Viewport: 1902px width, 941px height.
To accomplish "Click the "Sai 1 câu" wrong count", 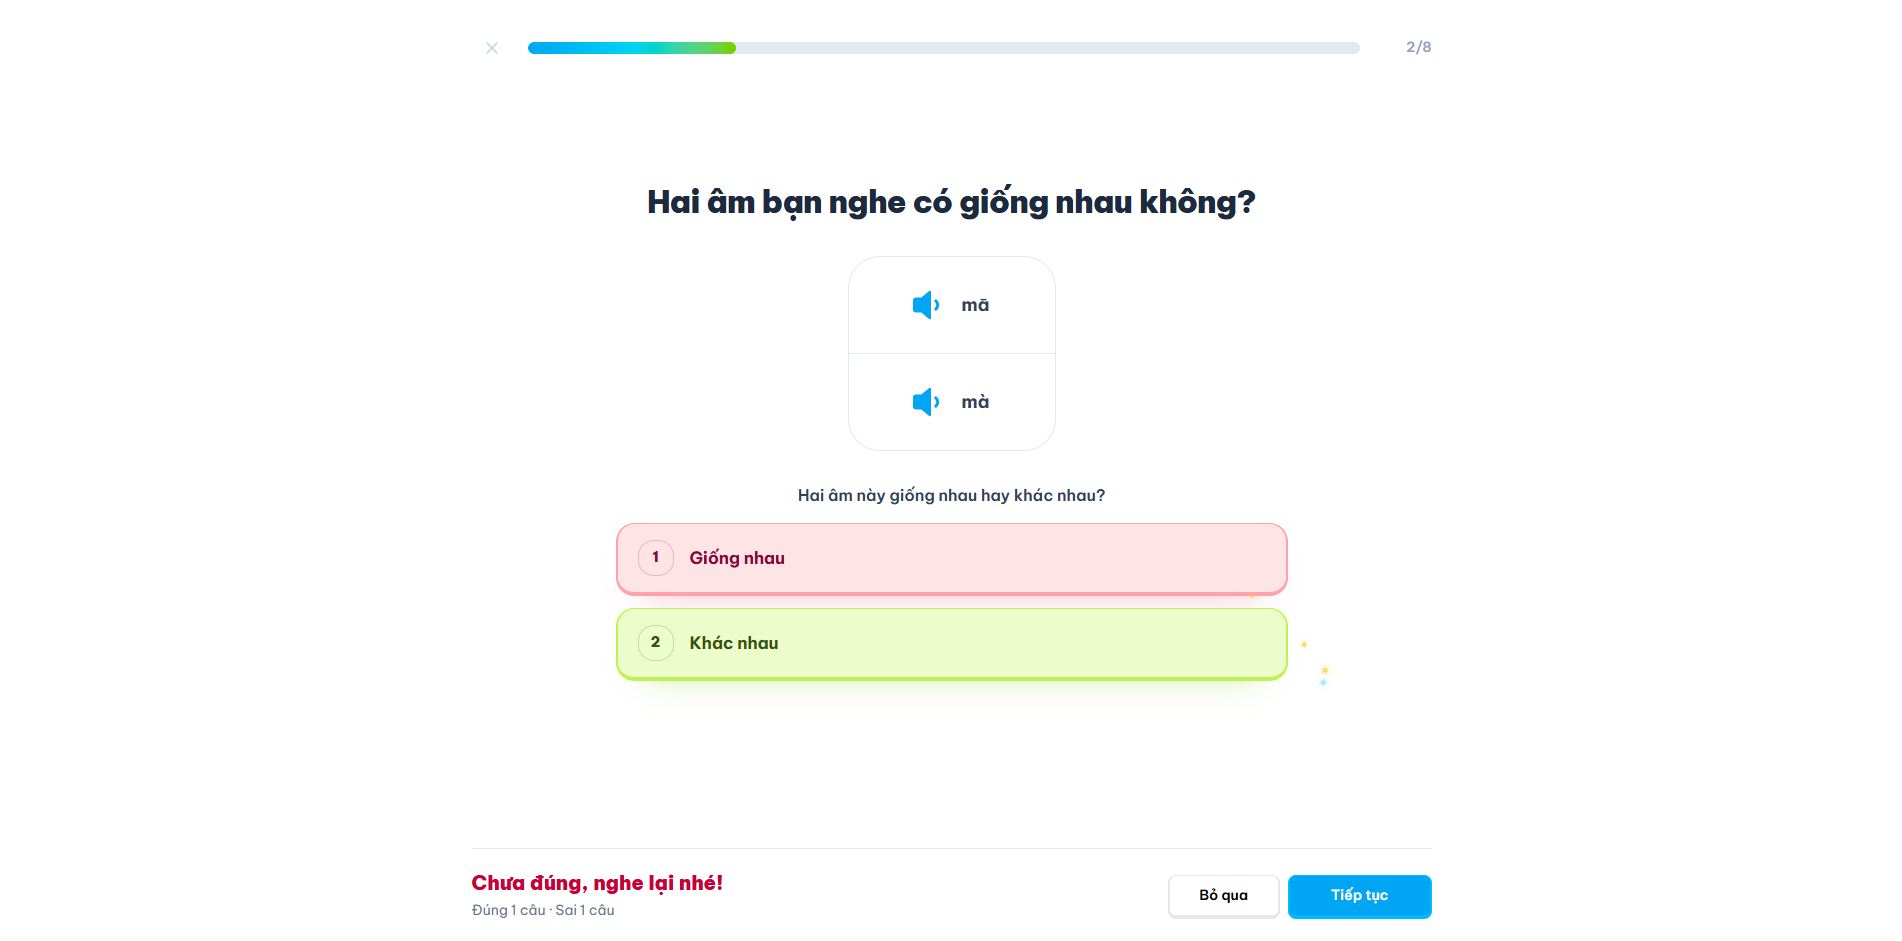I will 585,910.
